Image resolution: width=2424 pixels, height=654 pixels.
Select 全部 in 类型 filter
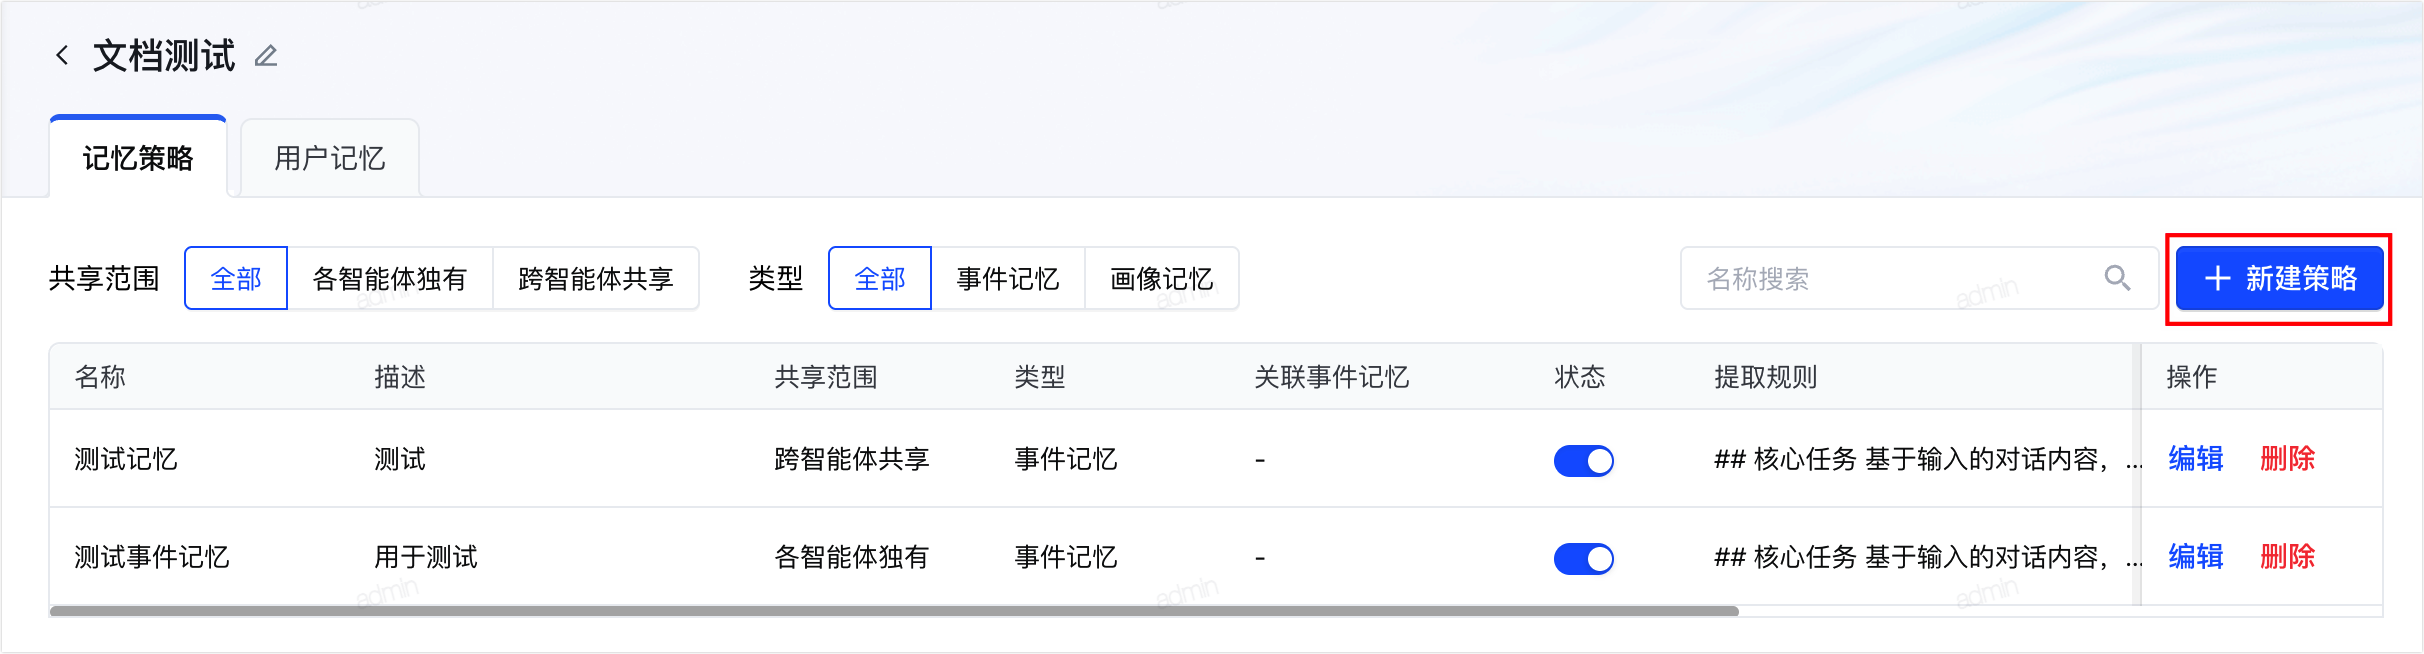coord(880,278)
